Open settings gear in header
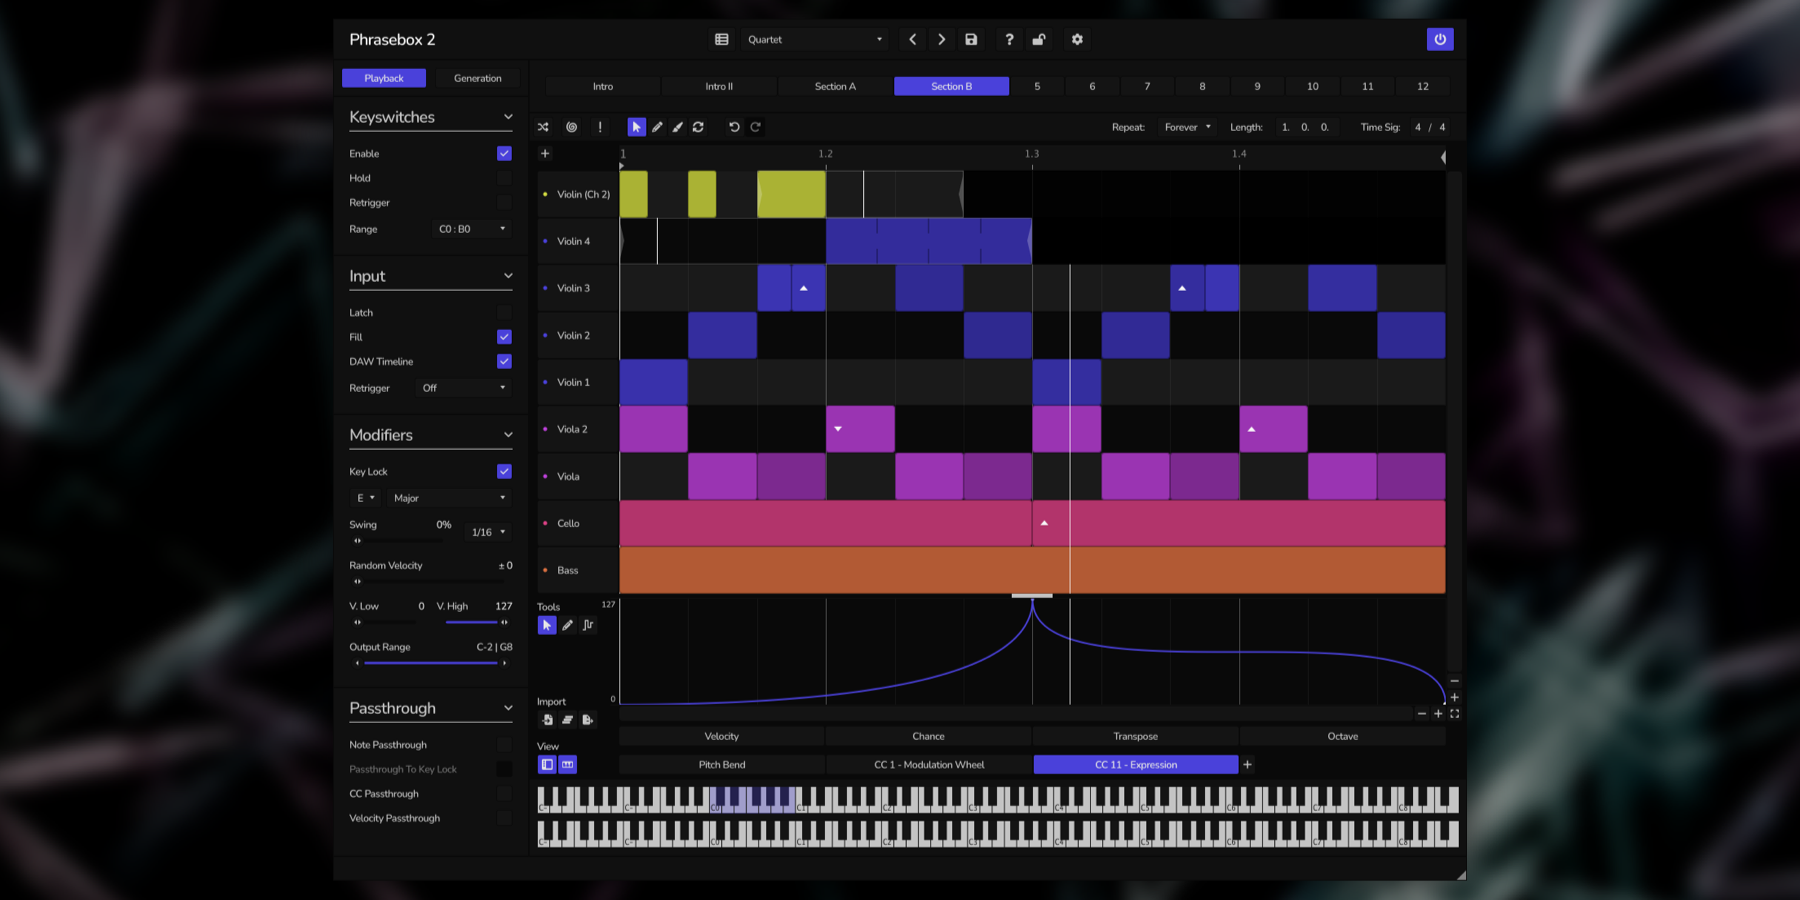Image resolution: width=1800 pixels, height=900 pixels. pos(1077,39)
